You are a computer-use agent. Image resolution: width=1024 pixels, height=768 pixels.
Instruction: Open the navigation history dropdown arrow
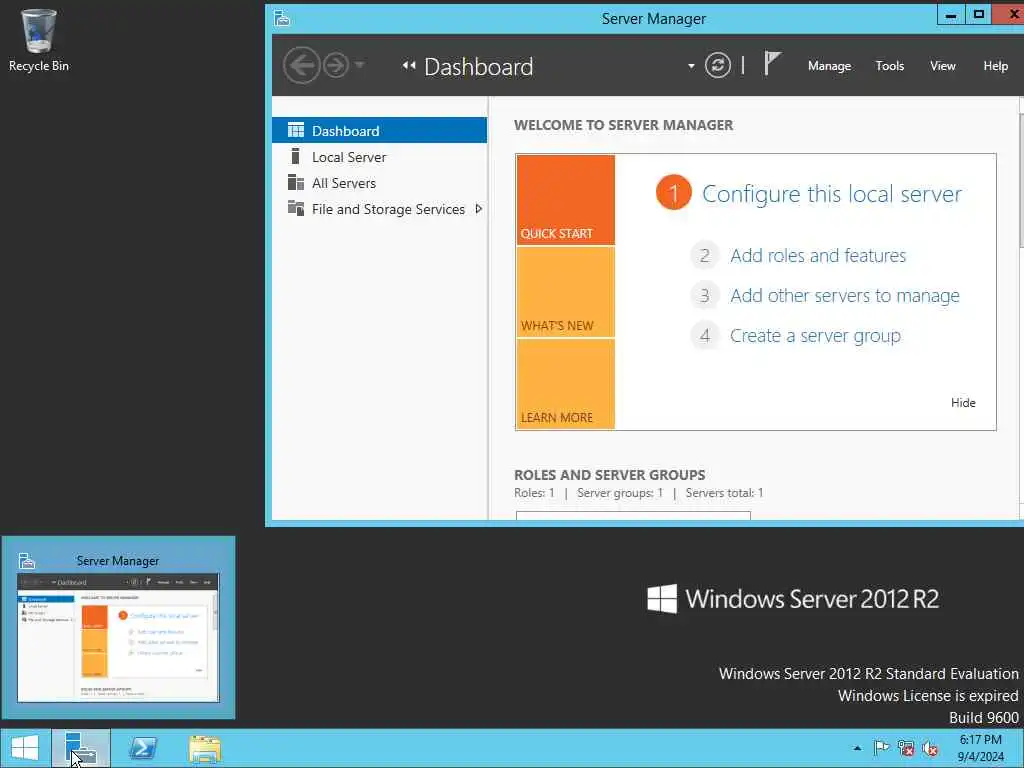[359, 65]
